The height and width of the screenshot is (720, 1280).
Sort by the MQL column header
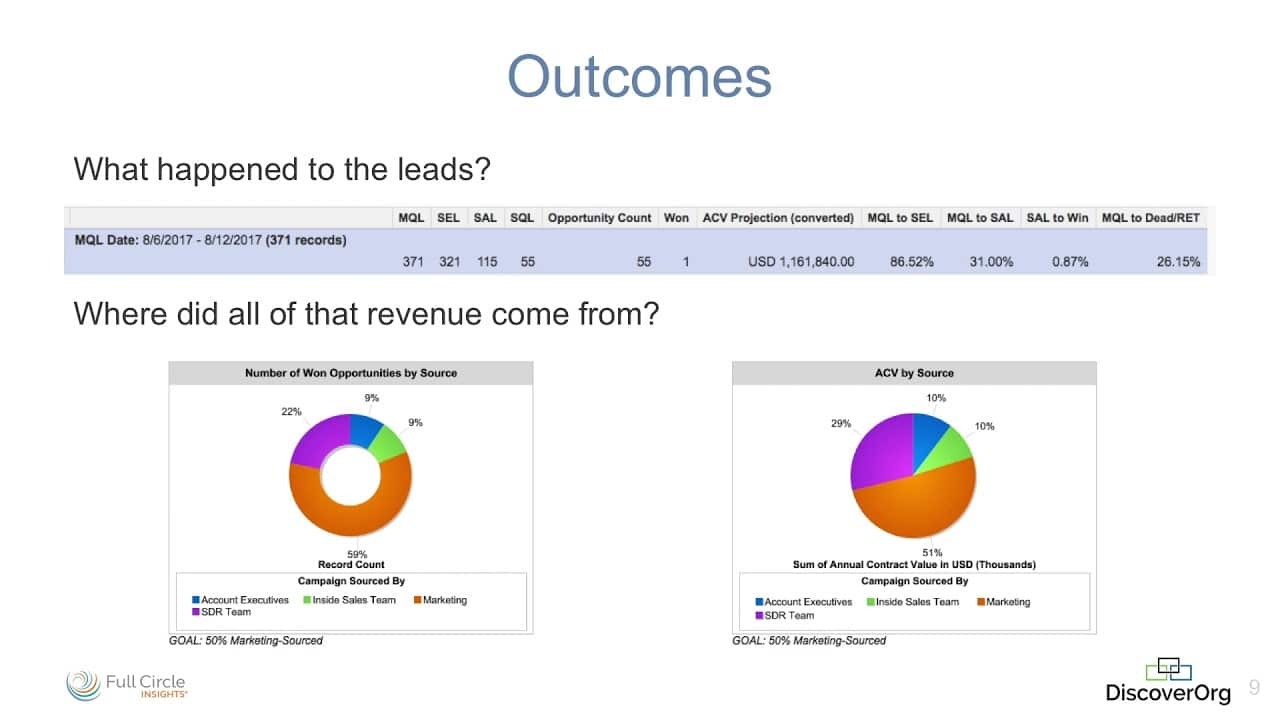coord(411,217)
